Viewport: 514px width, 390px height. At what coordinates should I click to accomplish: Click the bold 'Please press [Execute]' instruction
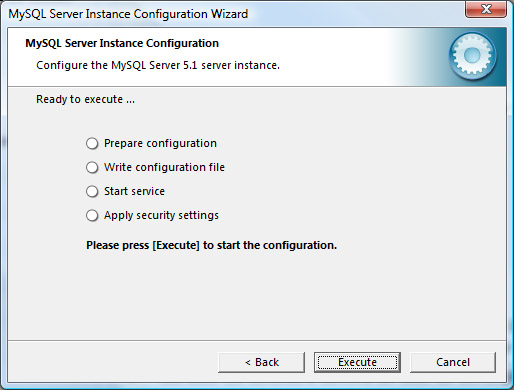(212, 245)
